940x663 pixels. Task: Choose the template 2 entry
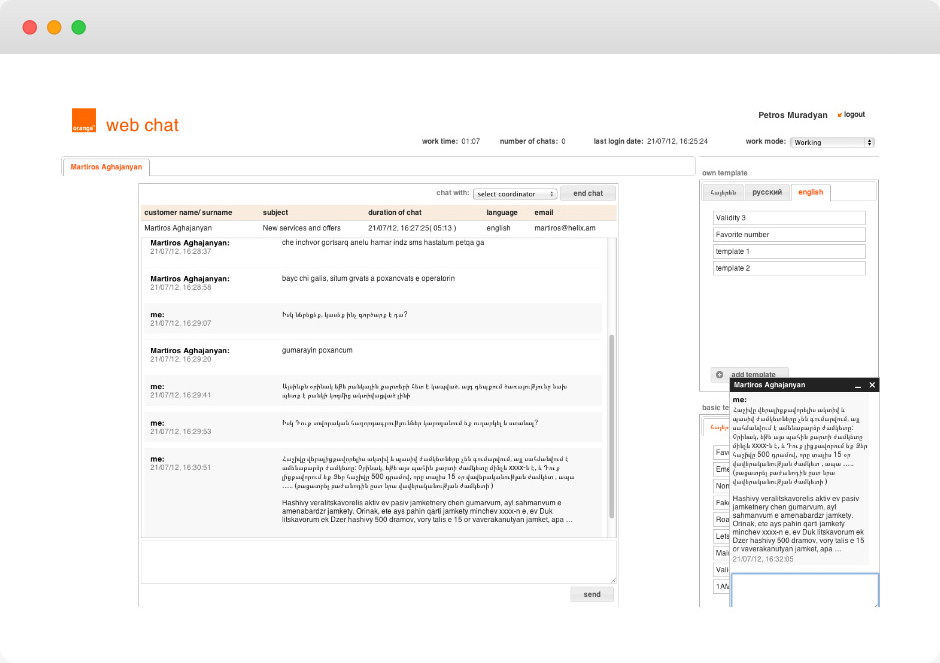pos(789,268)
